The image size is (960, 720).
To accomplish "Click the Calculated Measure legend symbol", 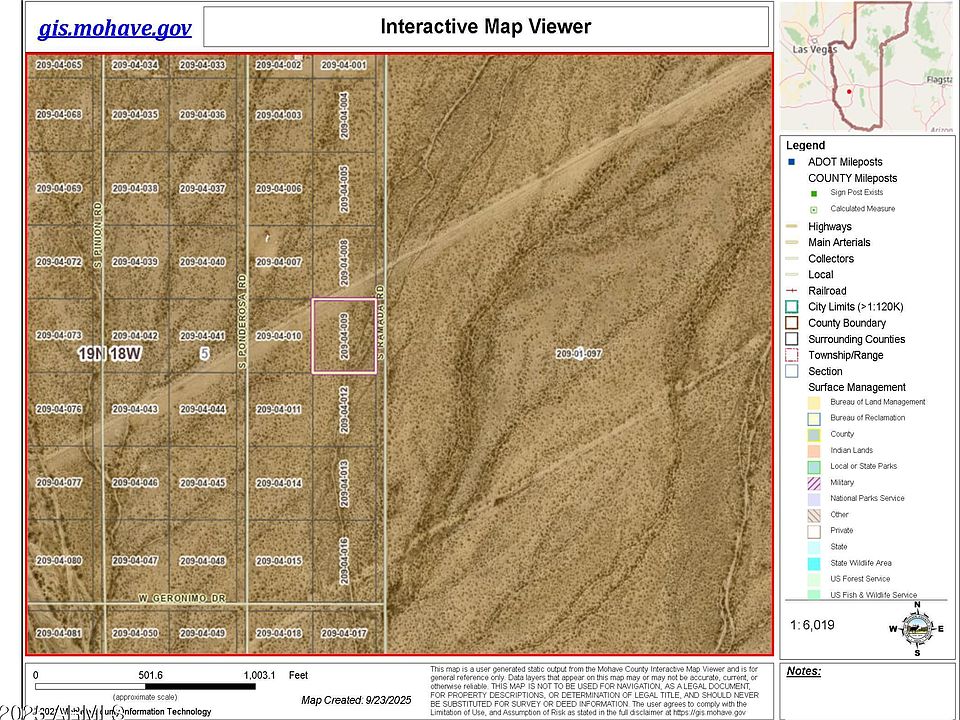I will click(x=814, y=209).
